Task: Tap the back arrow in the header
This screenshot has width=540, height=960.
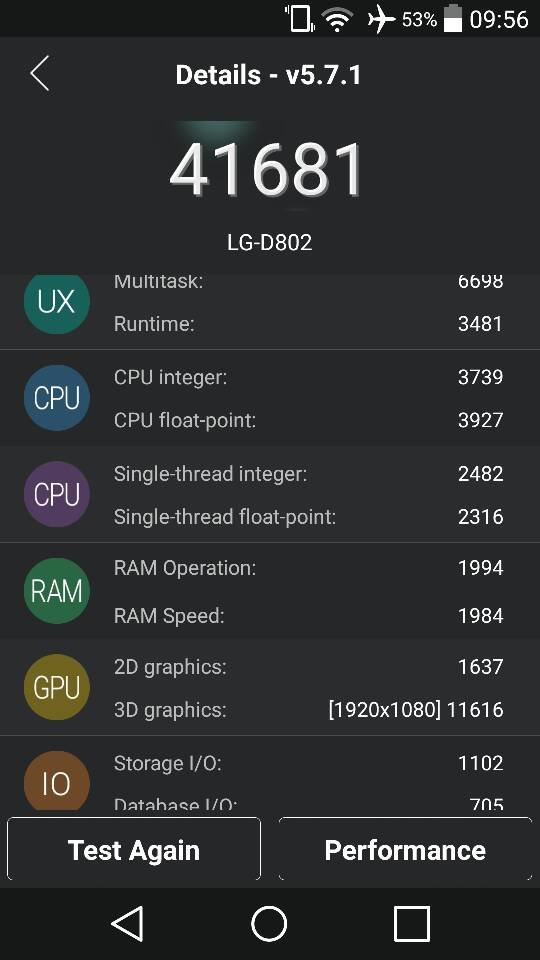Action: point(40,74)
